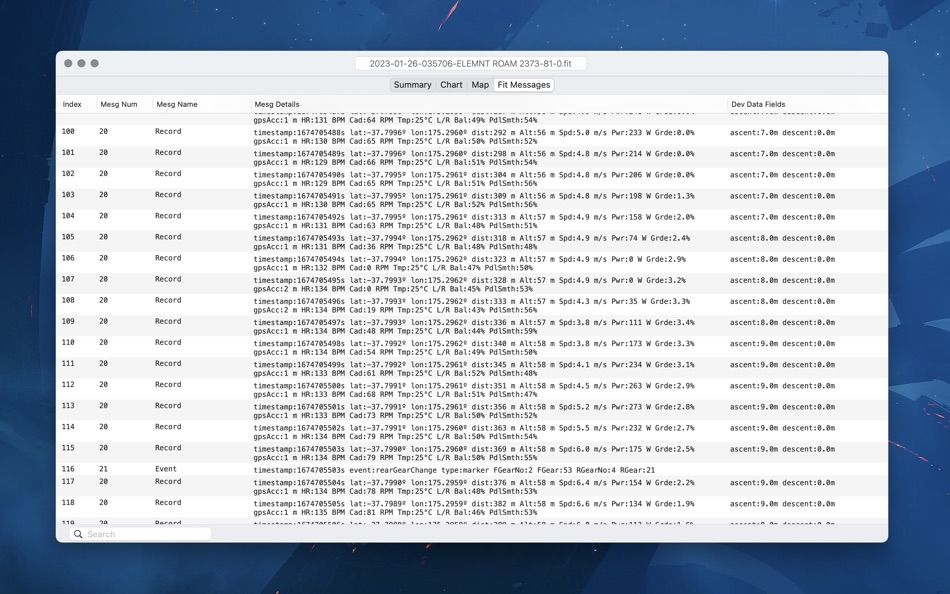Screen dimensions: 950x594
Task: Select row with index 104
Action: (472, 221)
